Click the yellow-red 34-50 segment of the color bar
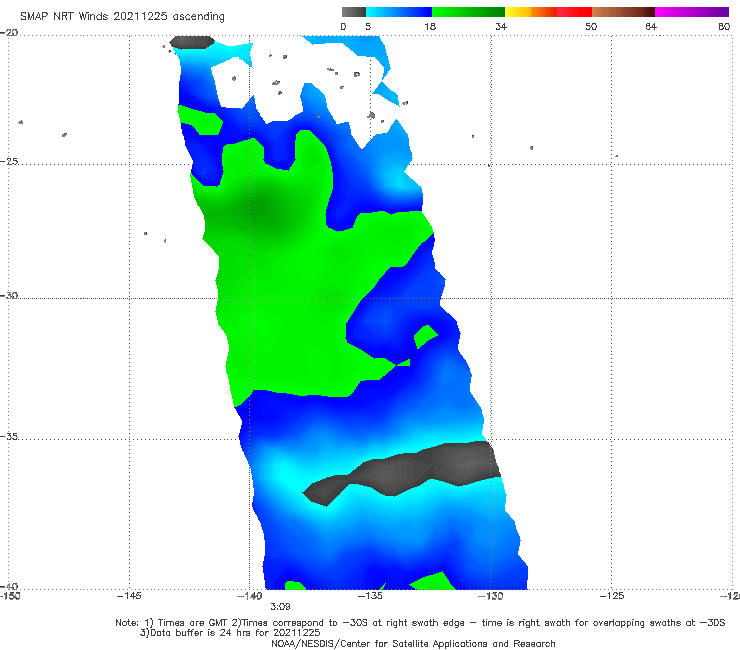Image resolution: width=740 pixels, height=650 pixels. pos(548,12)
